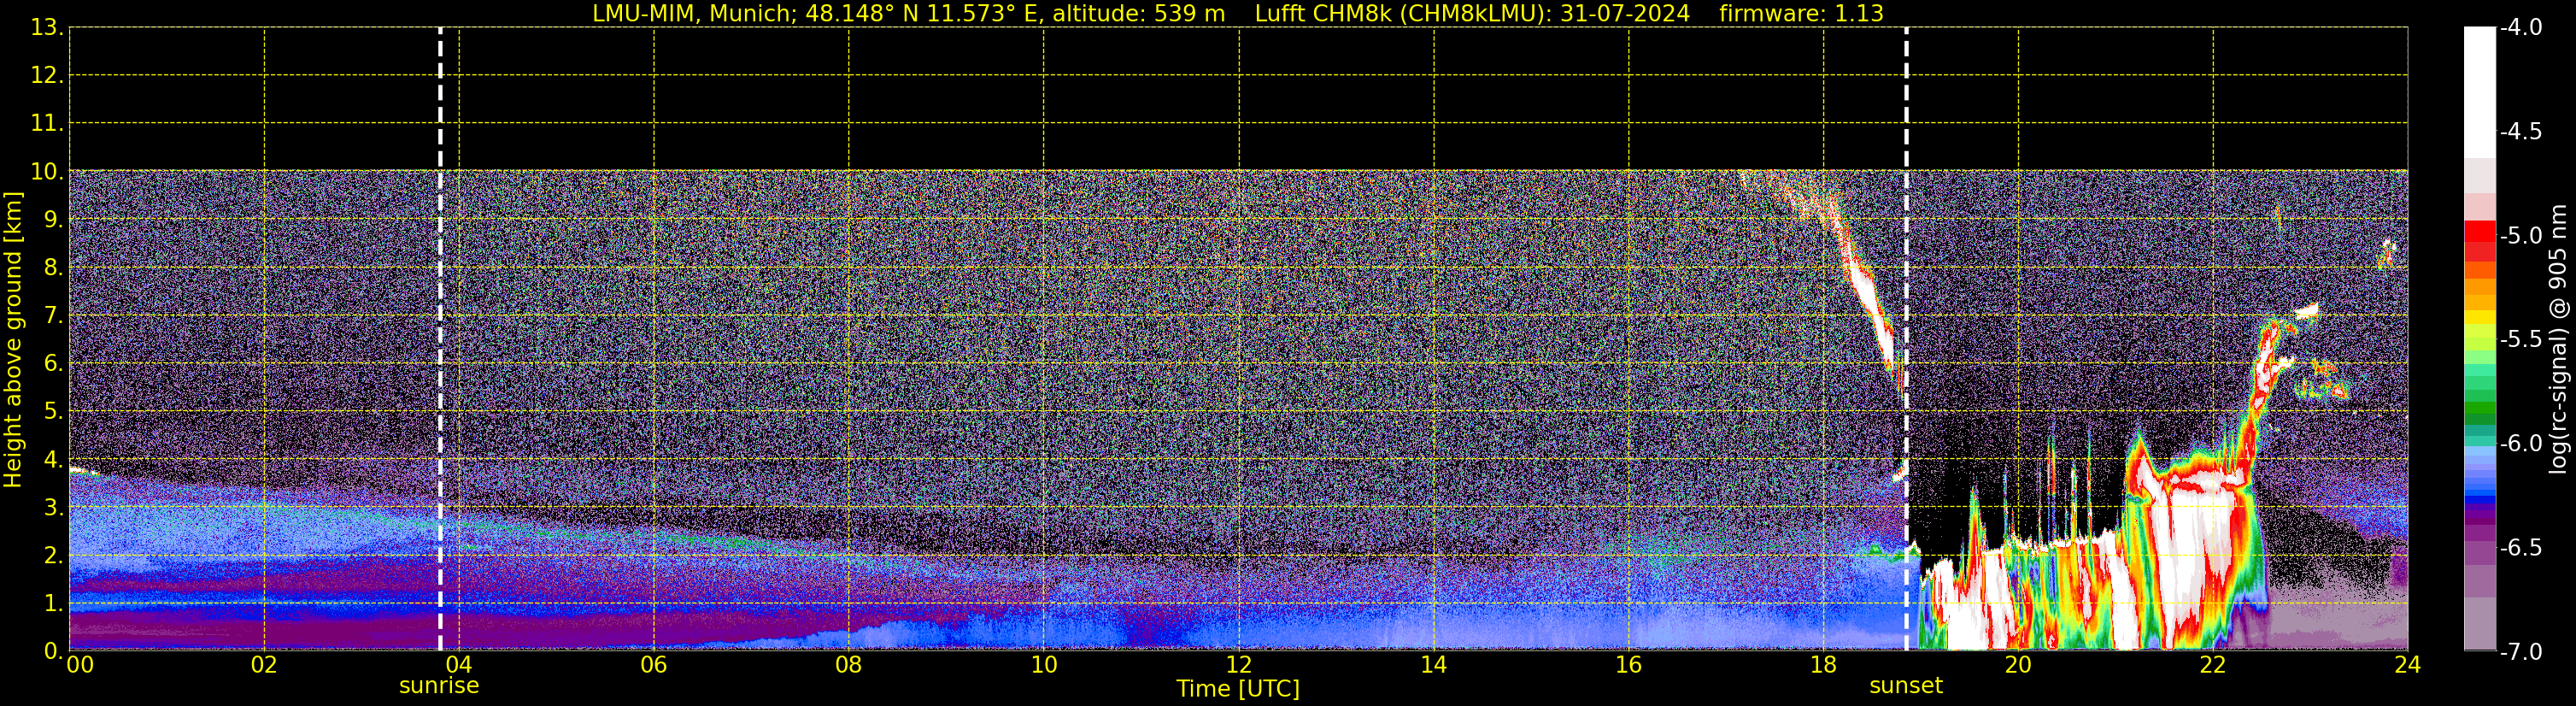Viewport: 2576px width, 706px height.
Task: Click time-axis tick label "12"
Action: click(1239, 665)
